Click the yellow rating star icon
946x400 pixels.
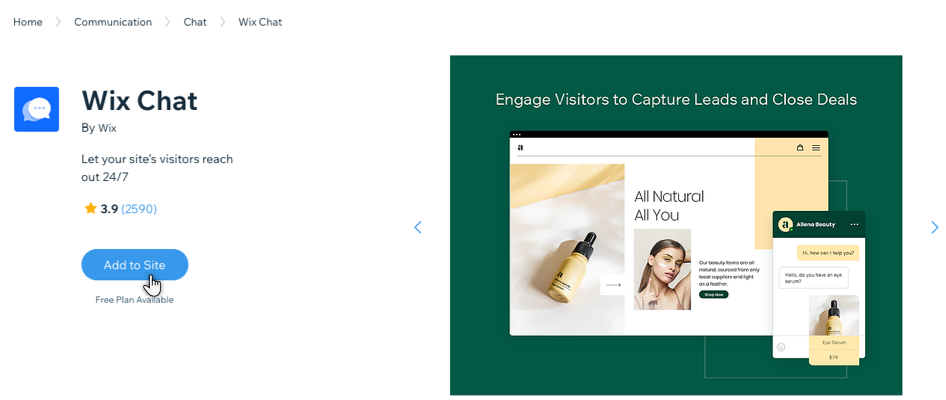90,209
